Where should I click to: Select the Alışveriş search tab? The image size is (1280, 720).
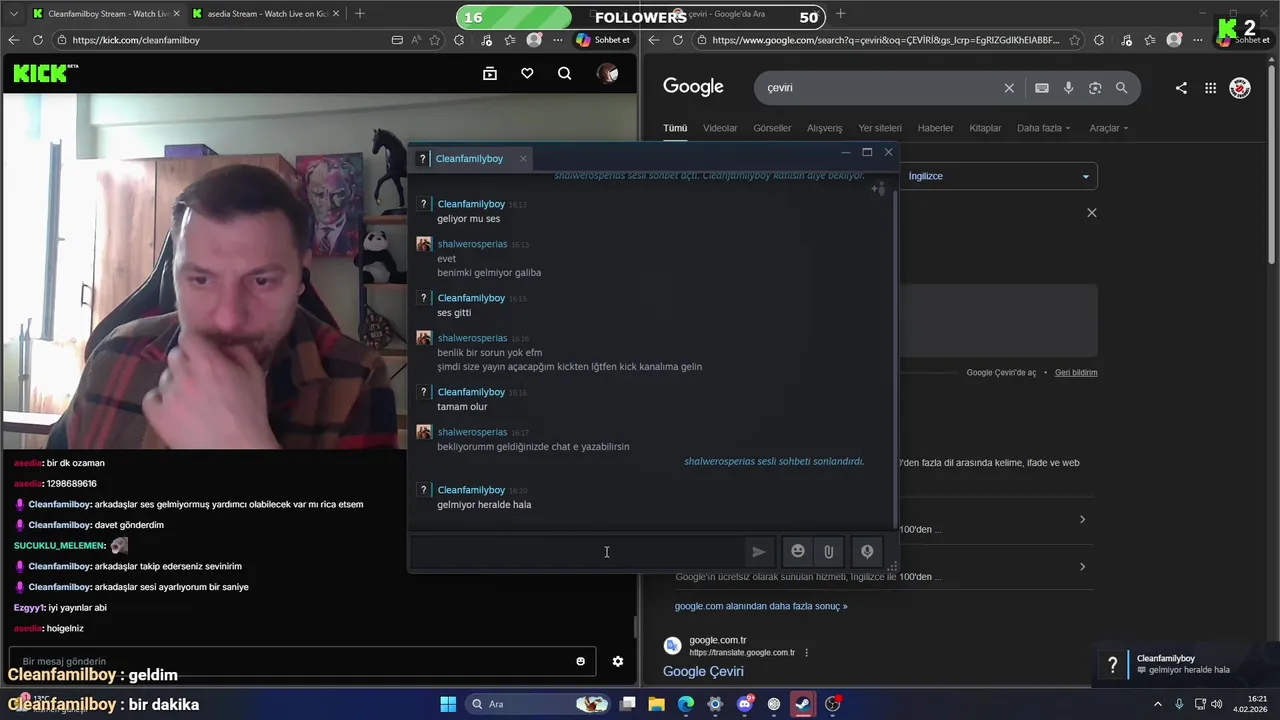(825, 128)
